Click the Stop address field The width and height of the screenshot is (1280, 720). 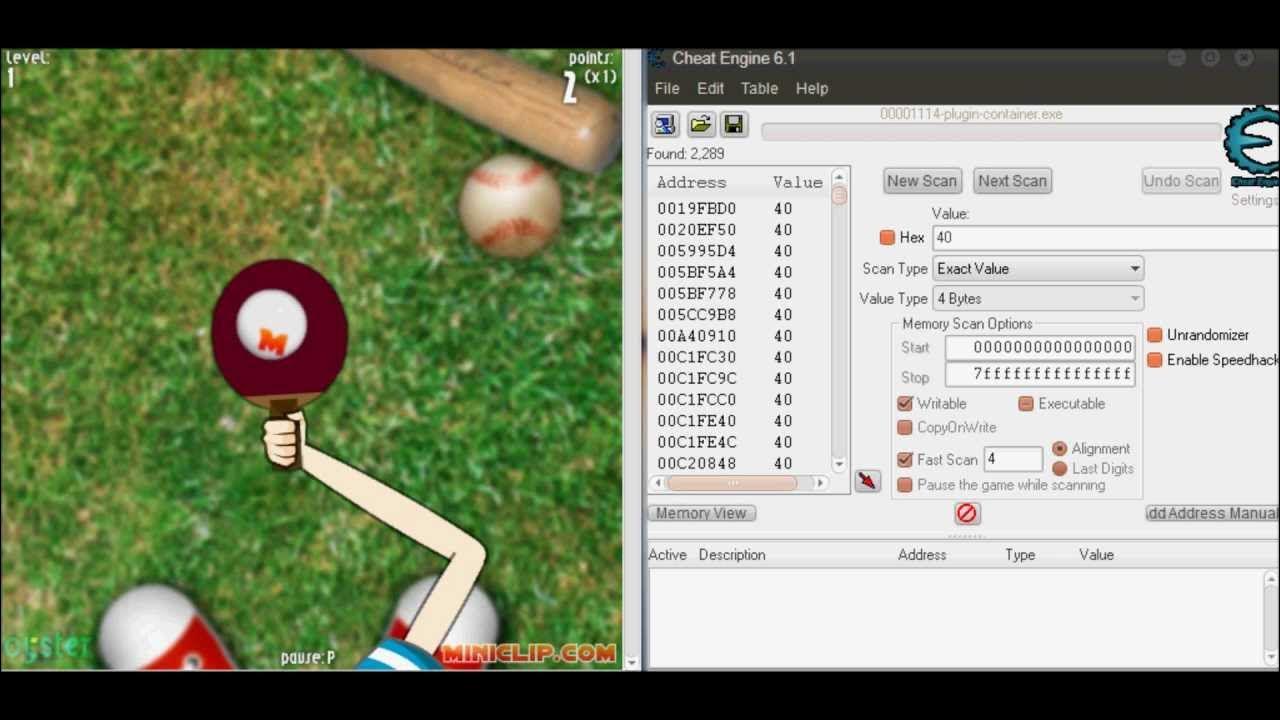click(x=1040, y=374)
